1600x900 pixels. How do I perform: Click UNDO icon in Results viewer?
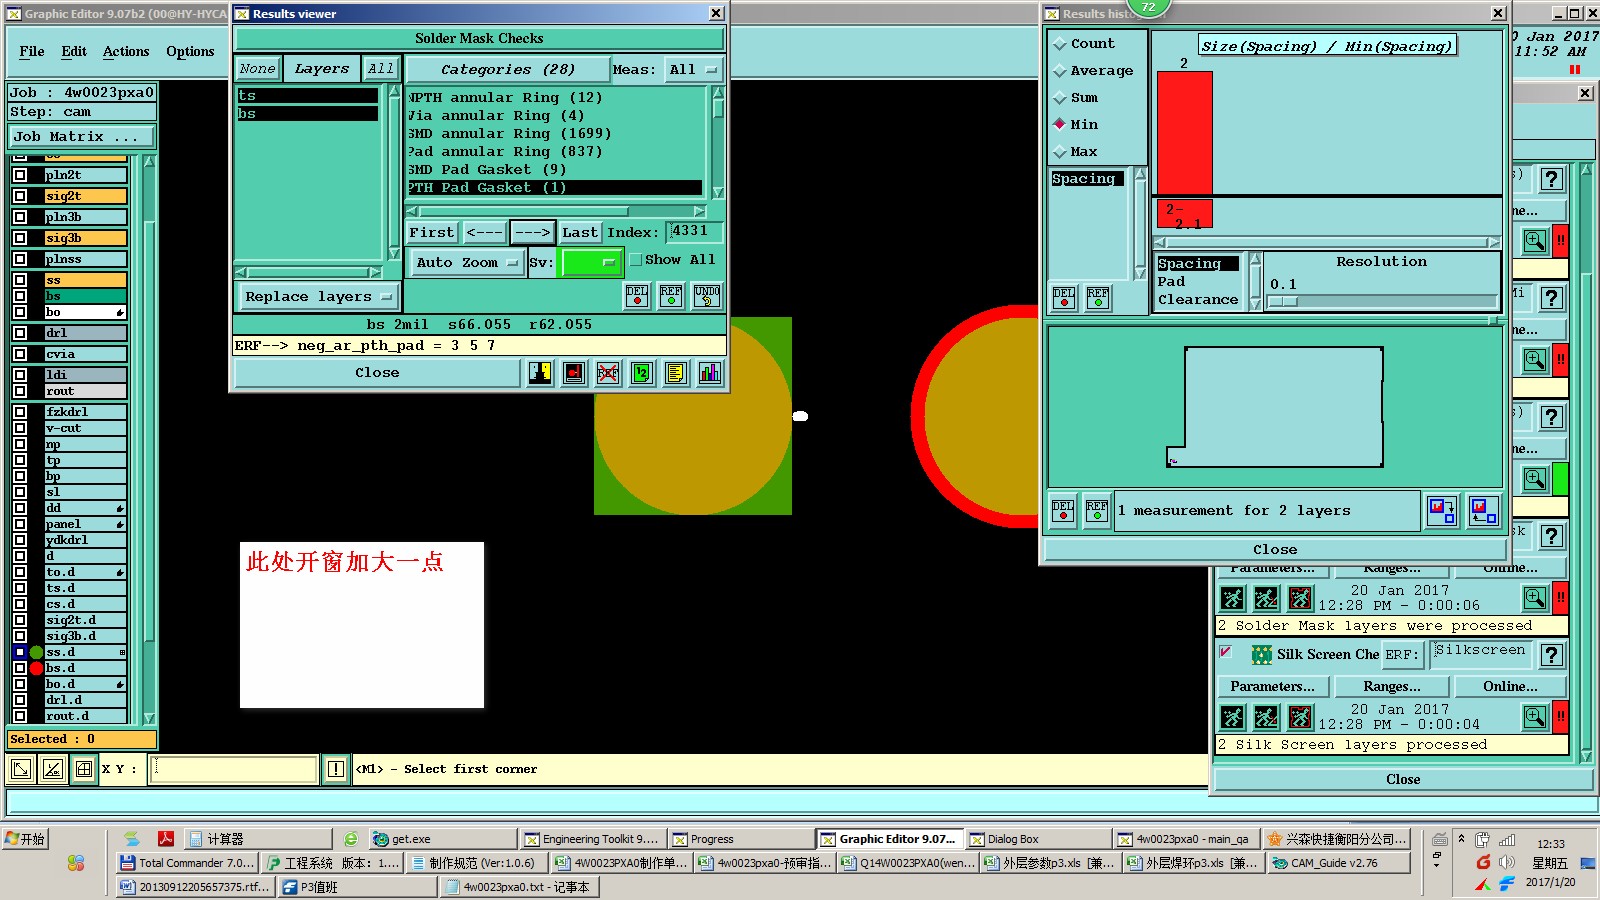click(x=707, y=295)
